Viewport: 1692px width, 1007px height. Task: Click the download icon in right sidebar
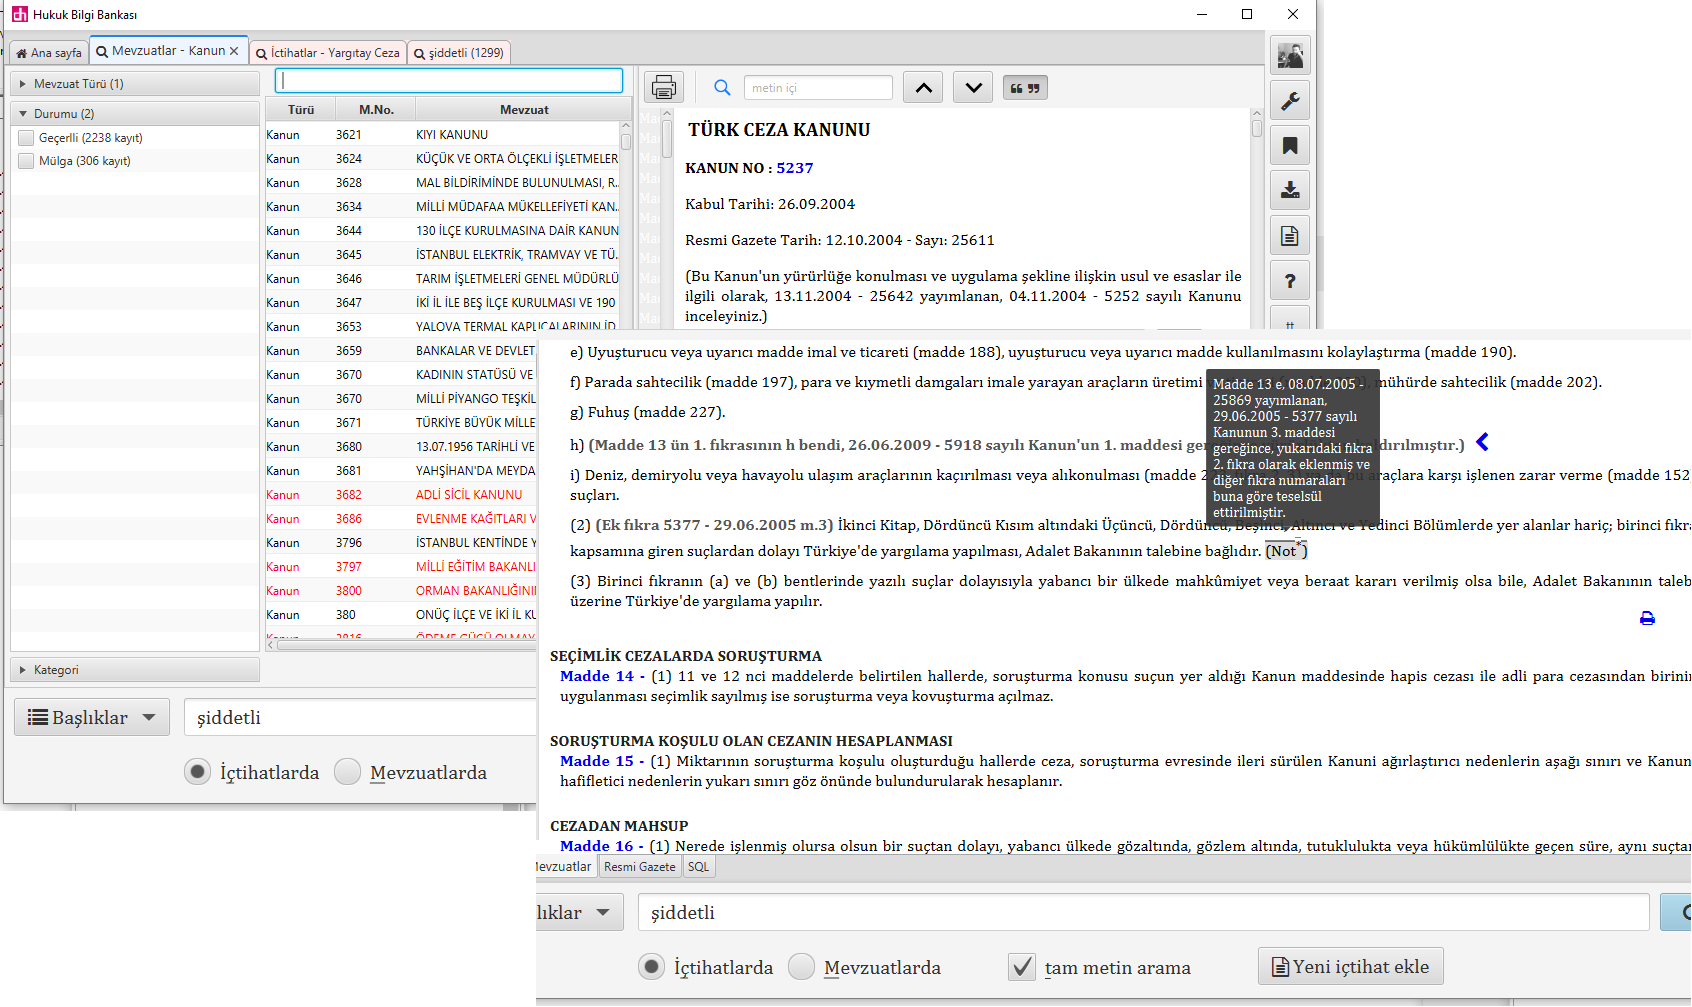(x=1290, y=190)
